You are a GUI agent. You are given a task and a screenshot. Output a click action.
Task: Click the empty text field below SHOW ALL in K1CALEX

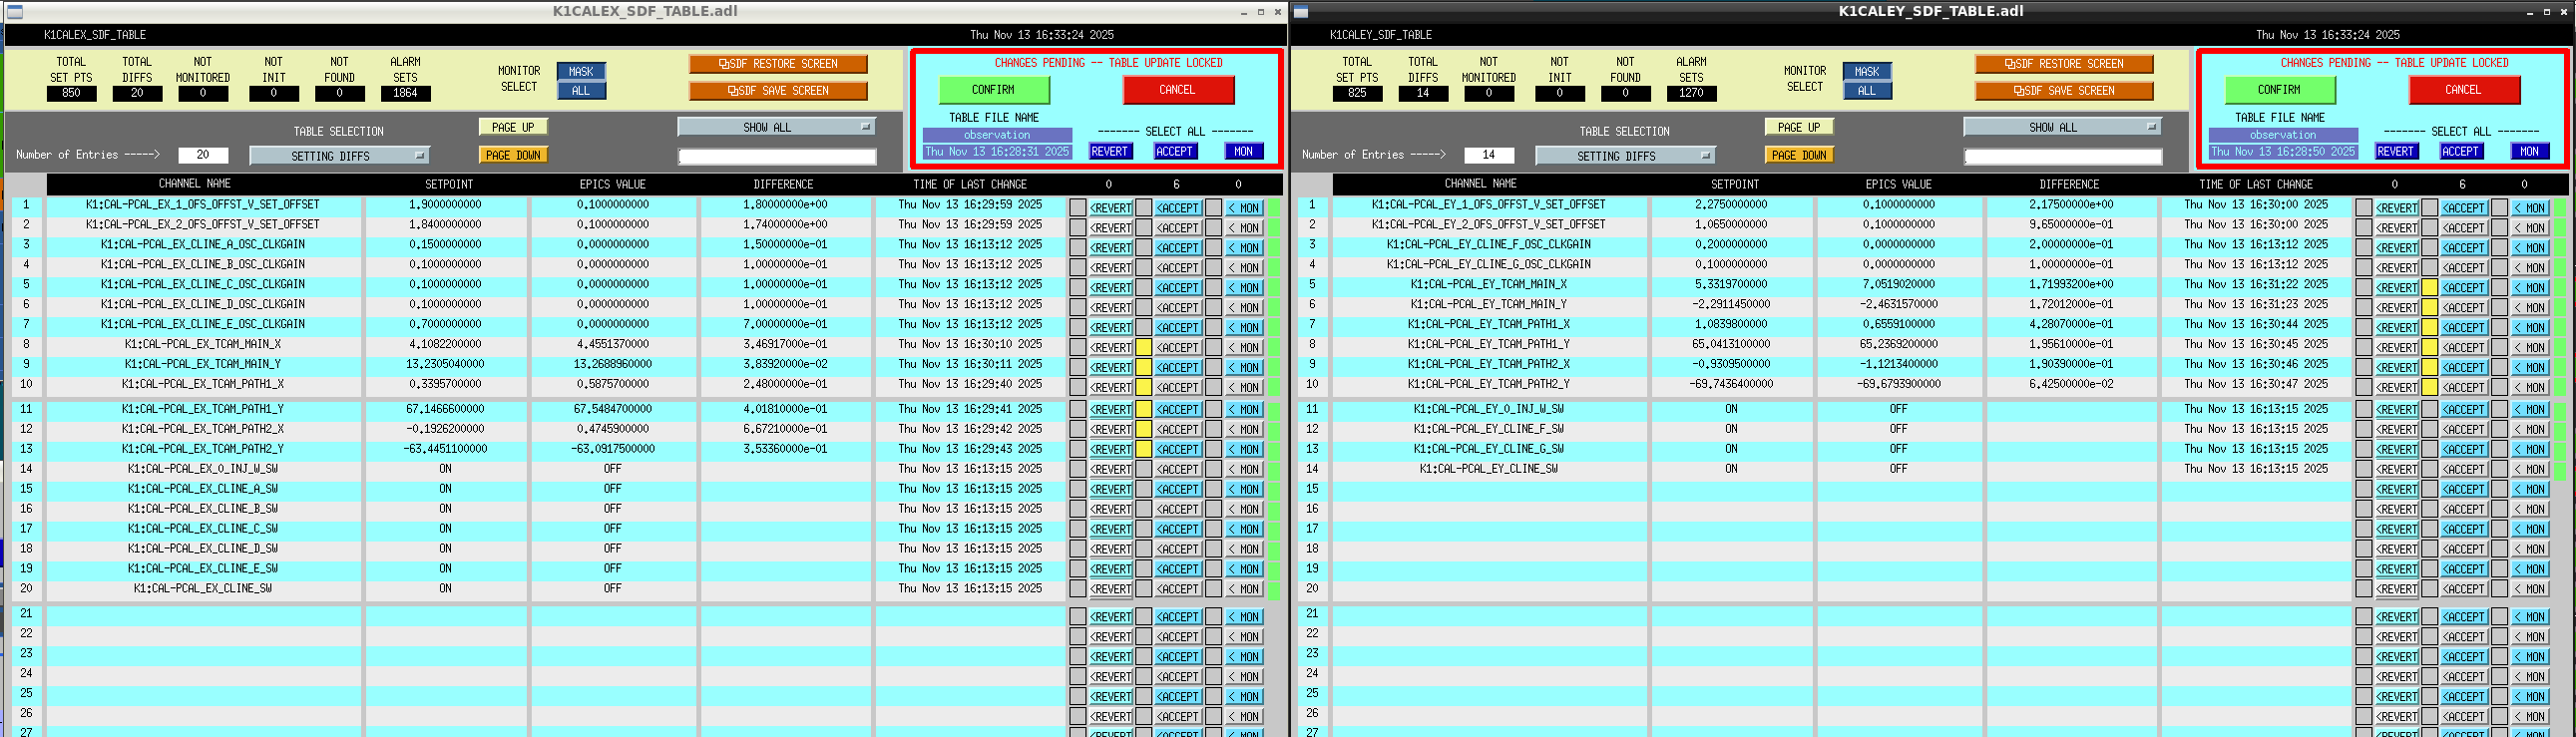pos(777,157)
